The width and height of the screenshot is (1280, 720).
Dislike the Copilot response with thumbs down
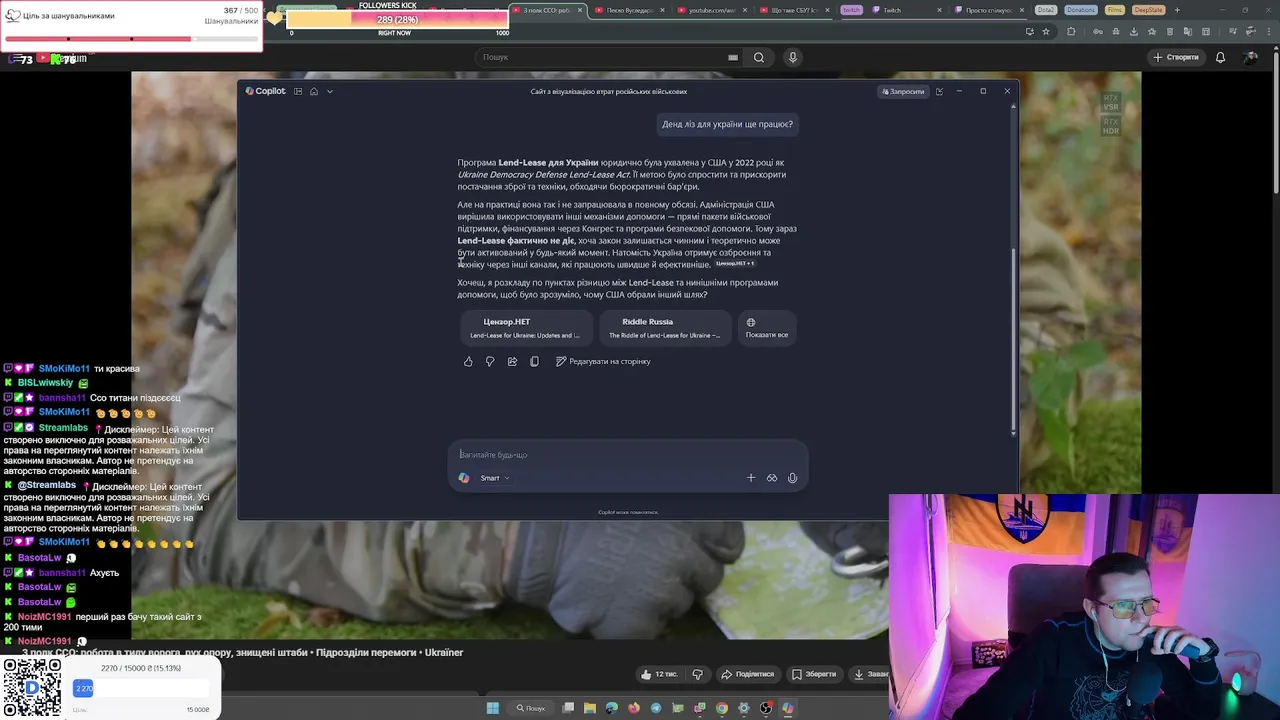click(490, 361)
